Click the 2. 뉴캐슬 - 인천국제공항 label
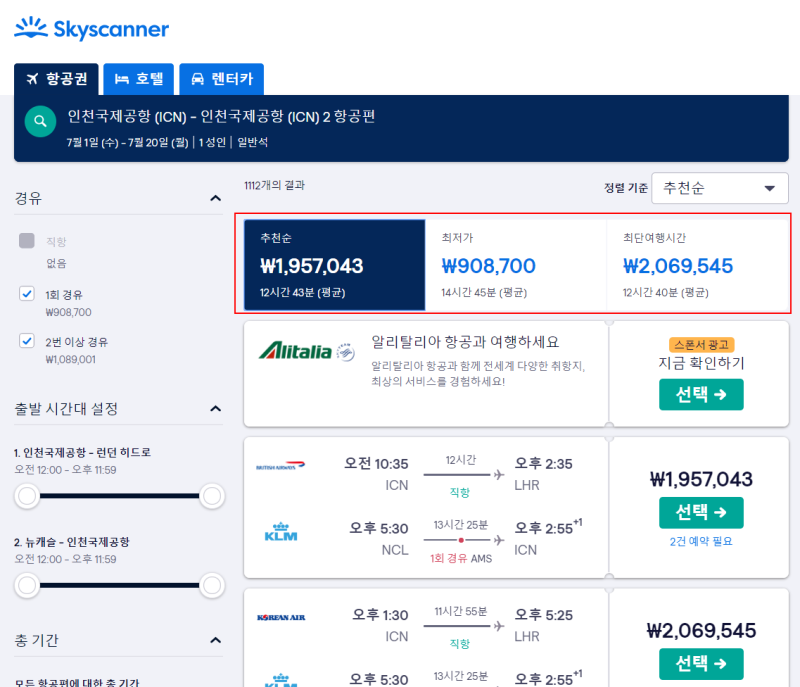 tap(71, 542)
